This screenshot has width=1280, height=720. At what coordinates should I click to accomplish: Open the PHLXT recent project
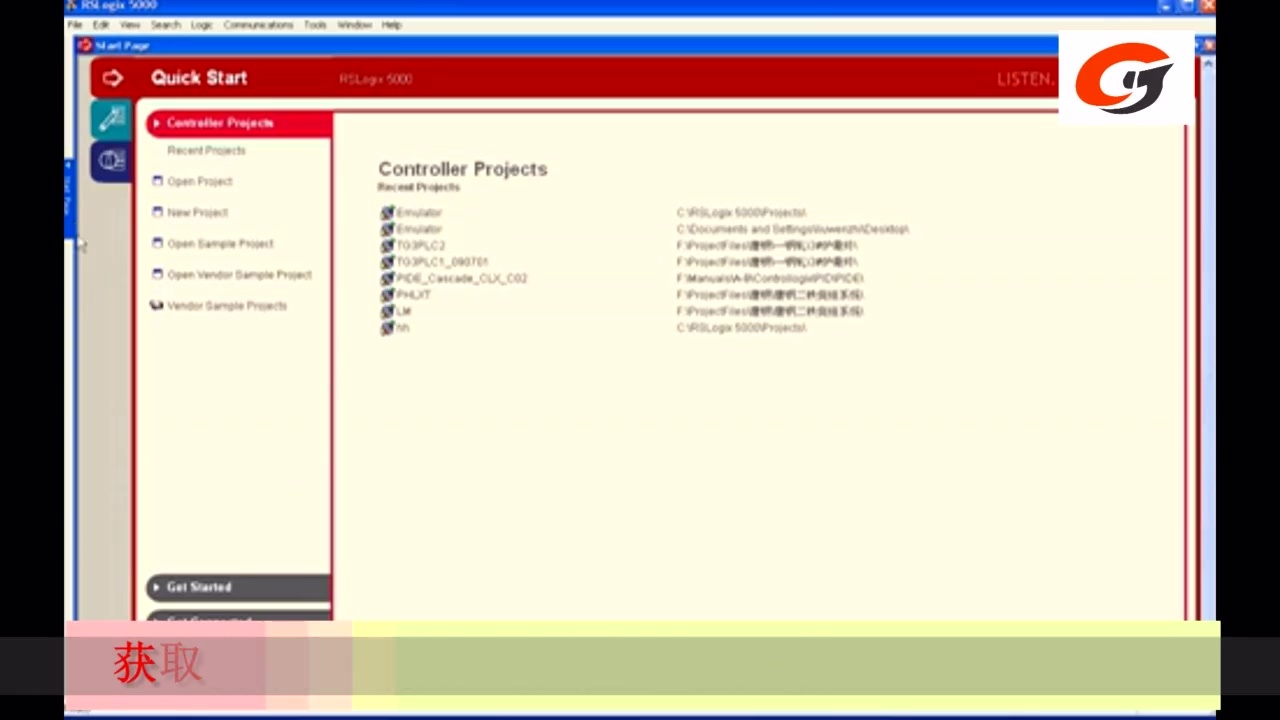[x=414, y=295]
